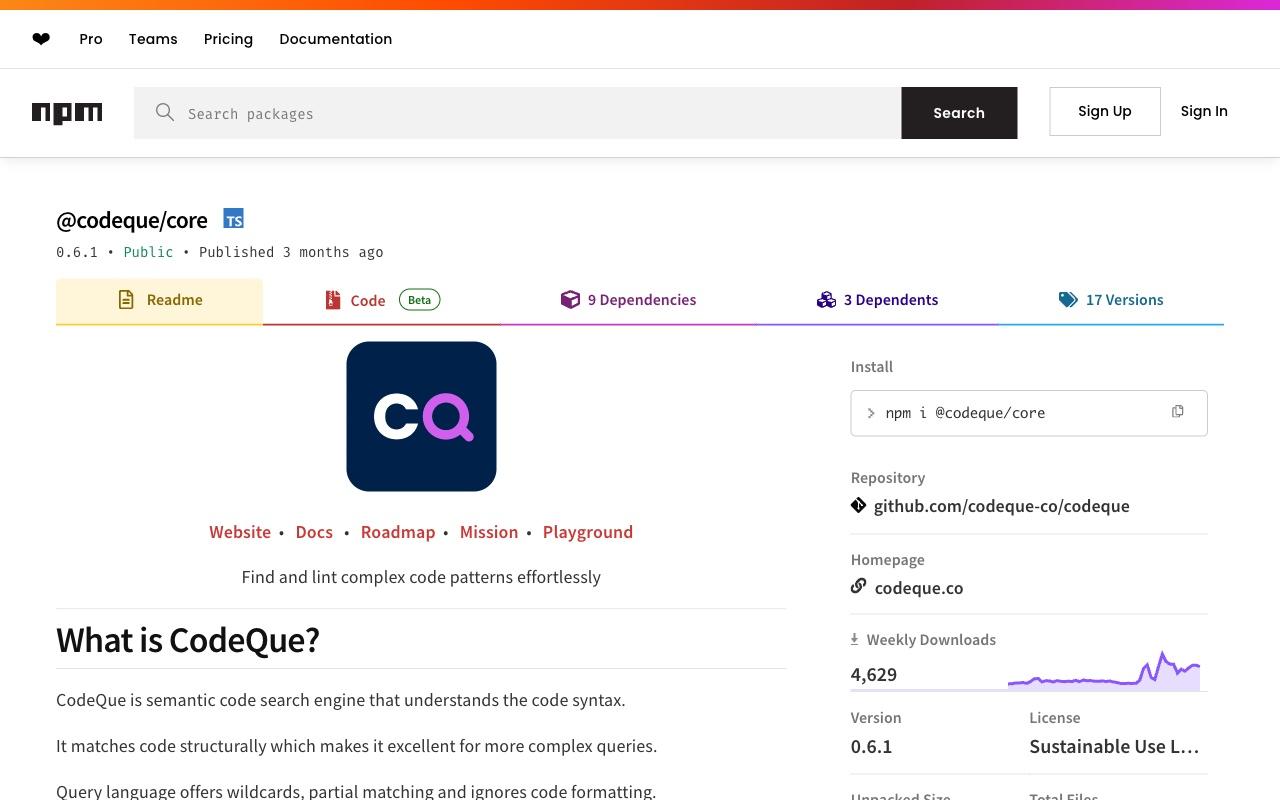1280x800 pixels.
Task: Open the Docs link in readme
Action: coord(314,532)
